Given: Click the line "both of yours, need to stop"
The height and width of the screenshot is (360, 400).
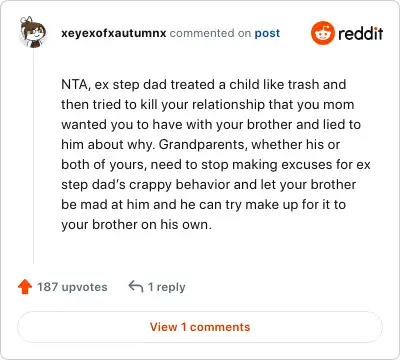Looking at the screenshot, I should click(216, 165).
